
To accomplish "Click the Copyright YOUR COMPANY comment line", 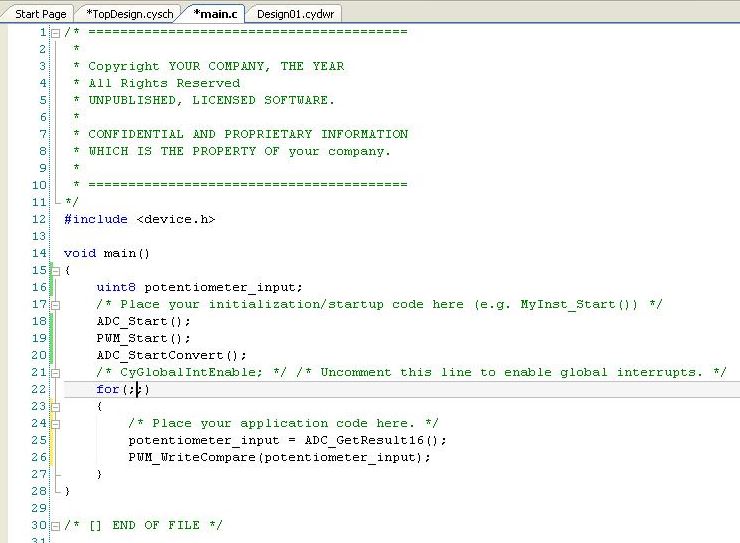I will (215, 66).
